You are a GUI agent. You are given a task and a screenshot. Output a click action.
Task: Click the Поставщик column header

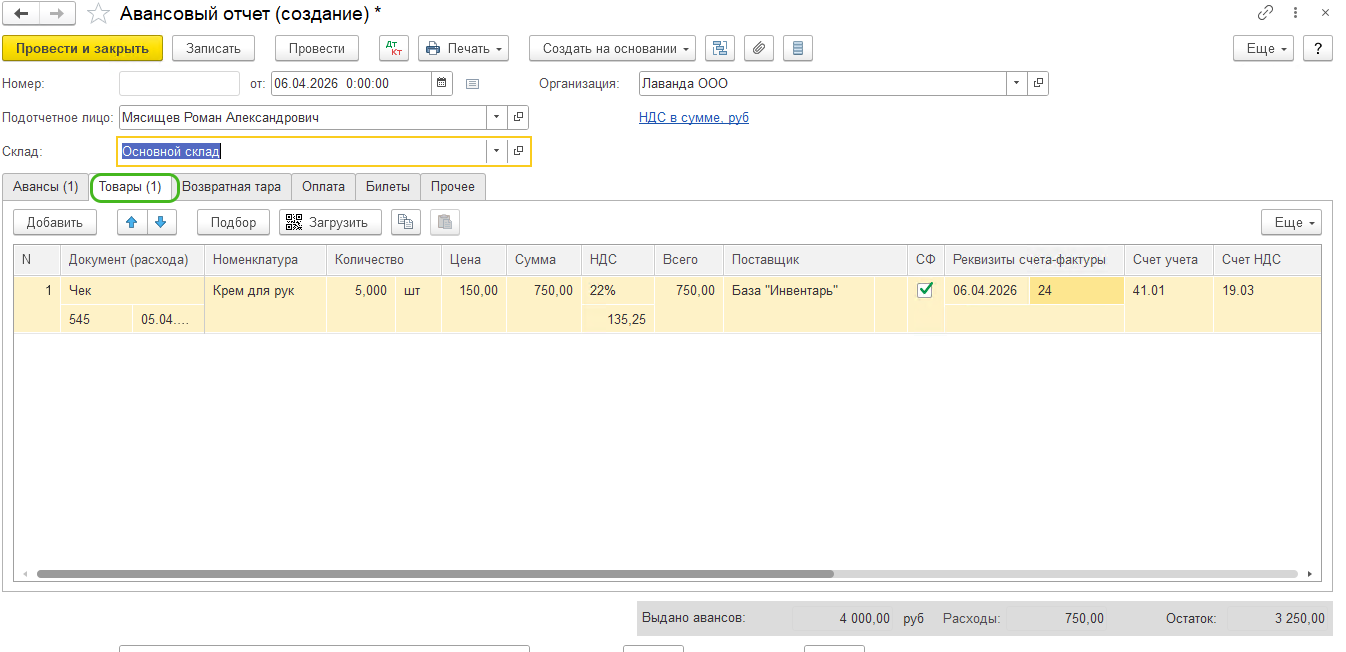815,259
